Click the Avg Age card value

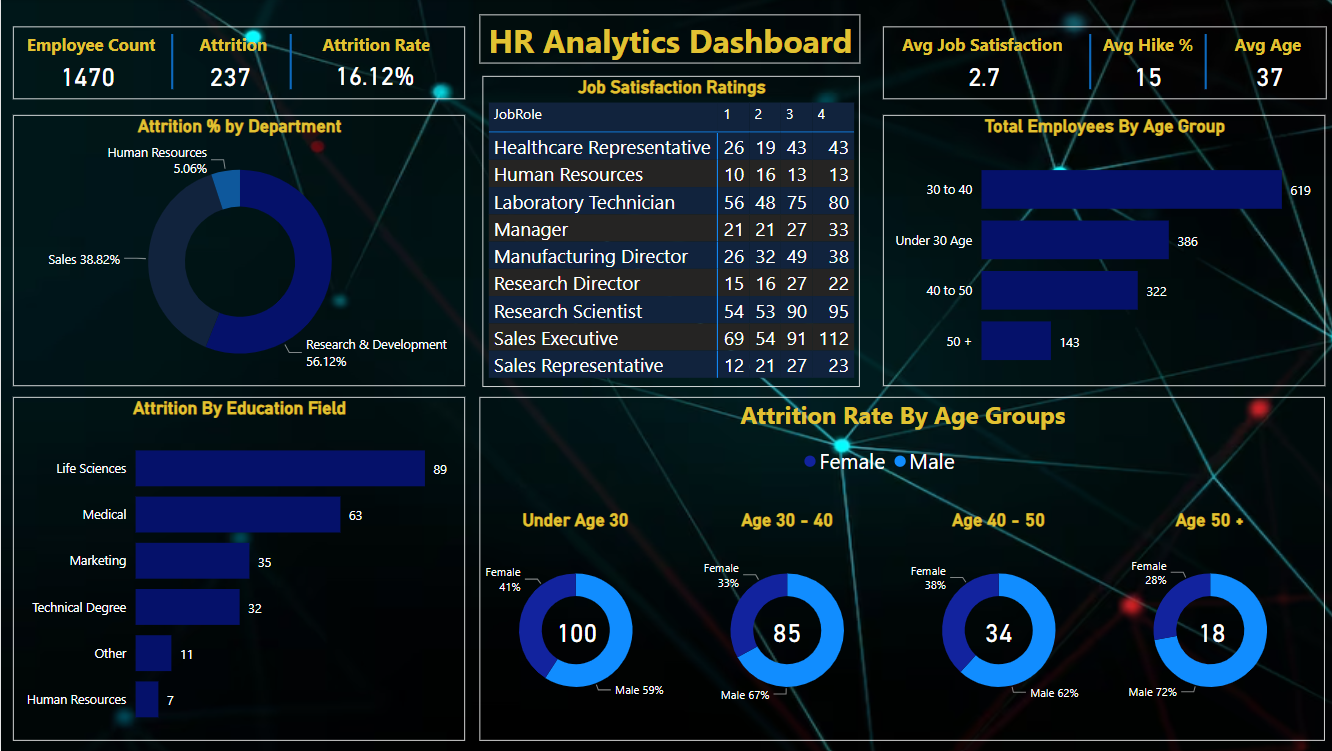1268,77
